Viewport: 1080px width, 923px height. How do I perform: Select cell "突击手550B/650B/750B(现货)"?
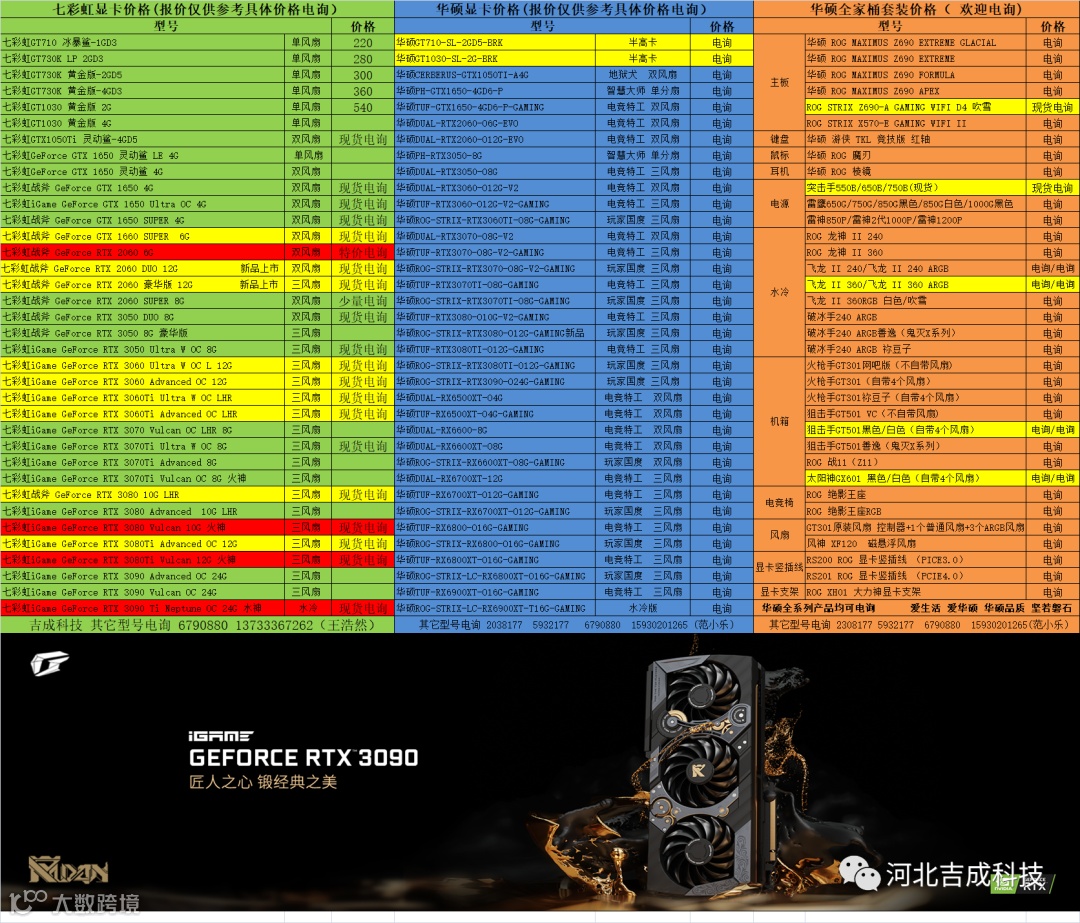[x=915, y=188]
